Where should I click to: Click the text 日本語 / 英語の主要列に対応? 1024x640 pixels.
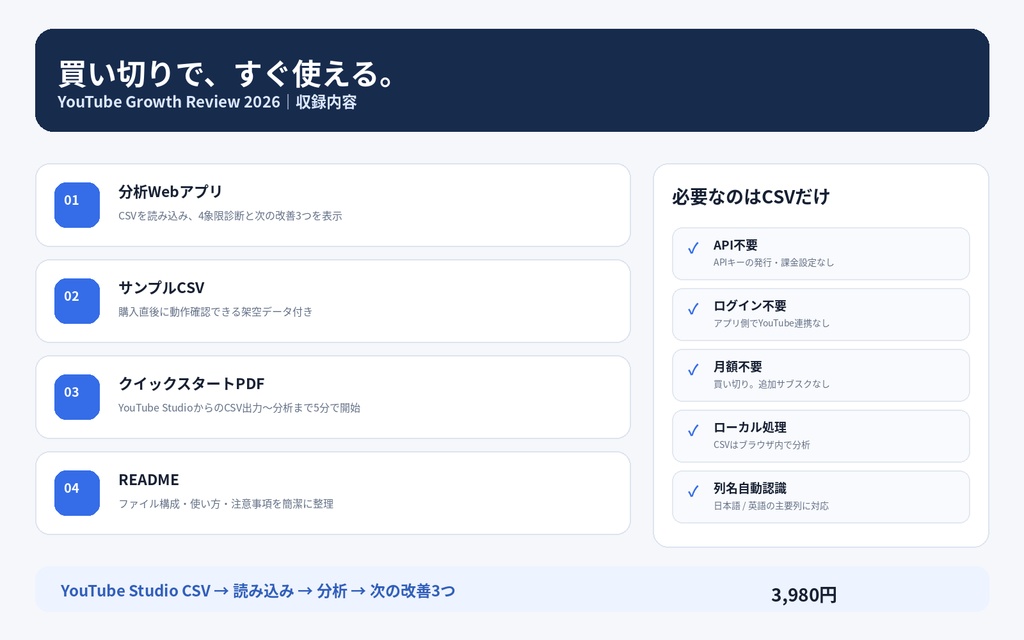[x=771, y=505]
